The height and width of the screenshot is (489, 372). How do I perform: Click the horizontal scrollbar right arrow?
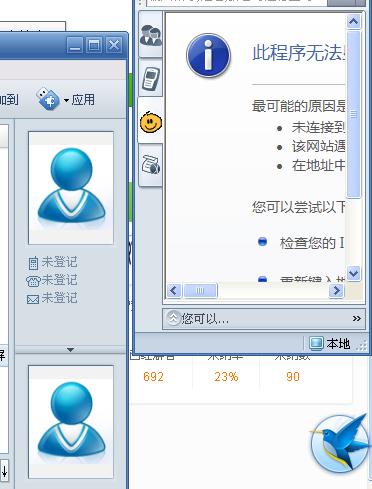coord(336,291)
